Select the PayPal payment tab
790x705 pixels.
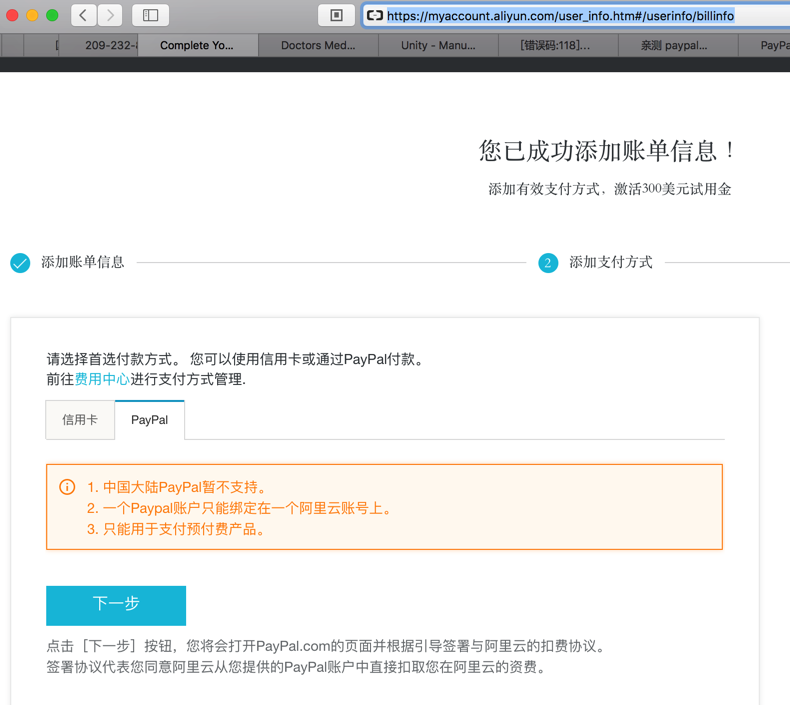click(x=150, y=420)
